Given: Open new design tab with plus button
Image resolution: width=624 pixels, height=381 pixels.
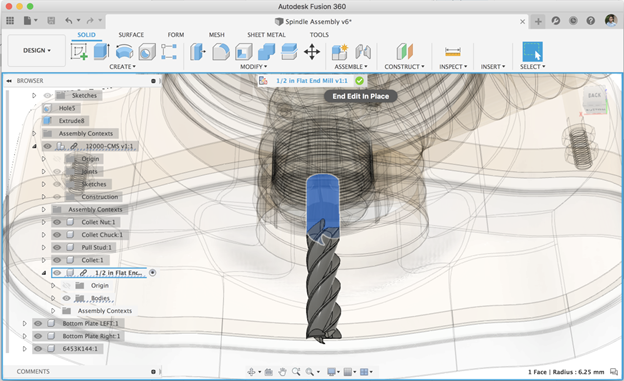Looking at the screenshot, I should click(538, 21).
